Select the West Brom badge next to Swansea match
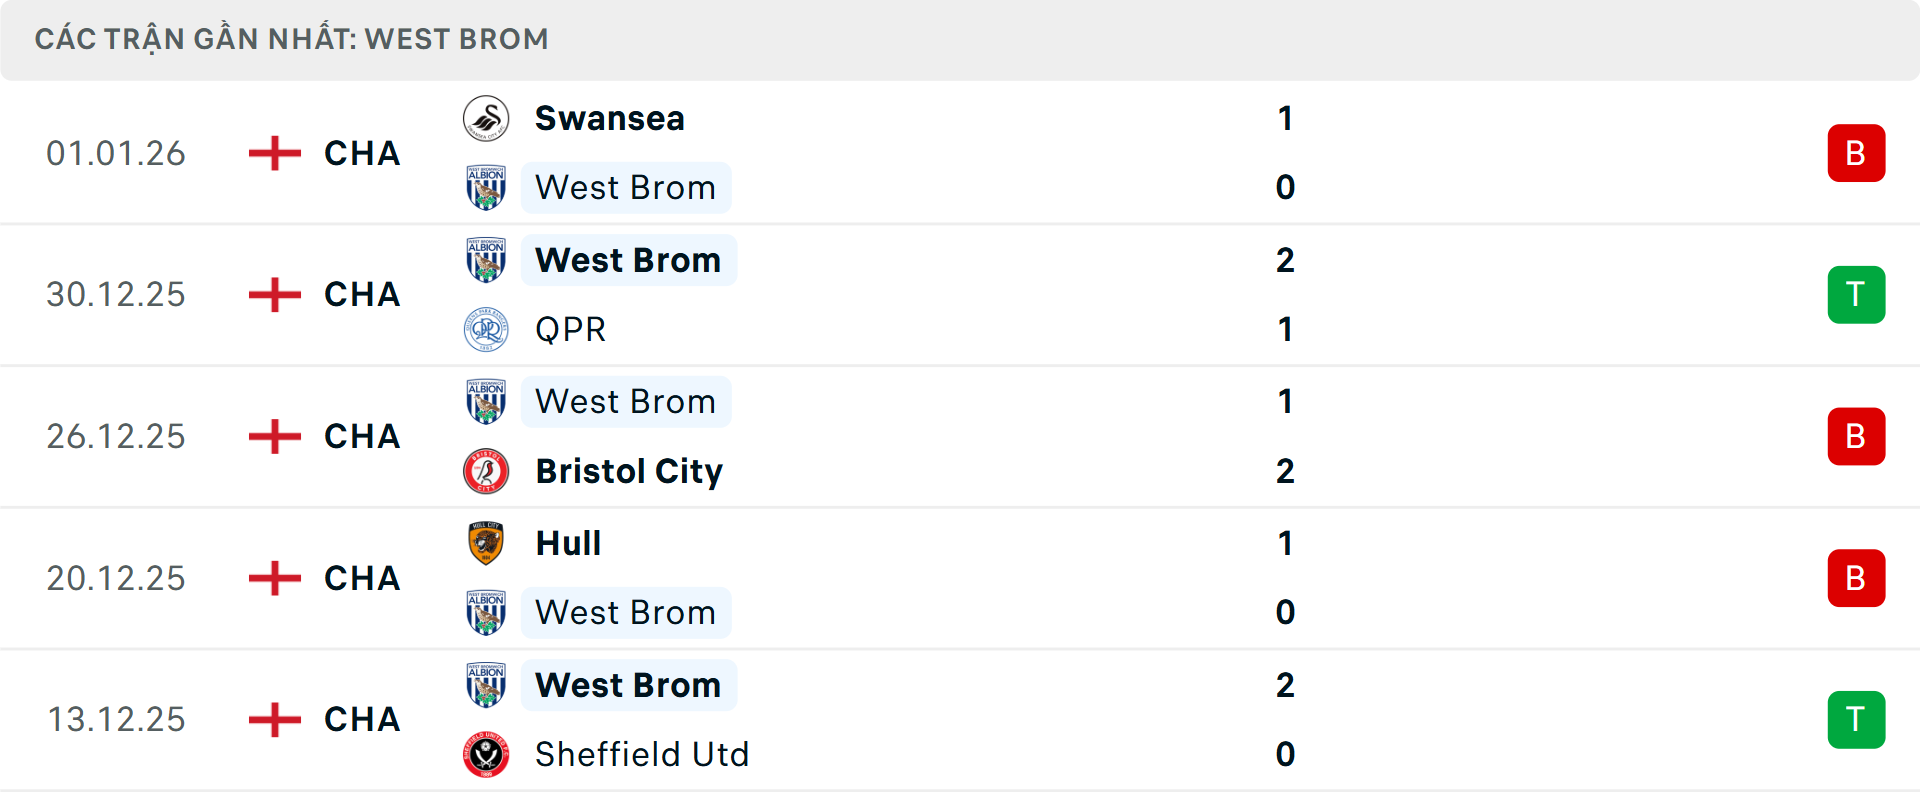Screen dimensions: 1920x792 (487, 187)
